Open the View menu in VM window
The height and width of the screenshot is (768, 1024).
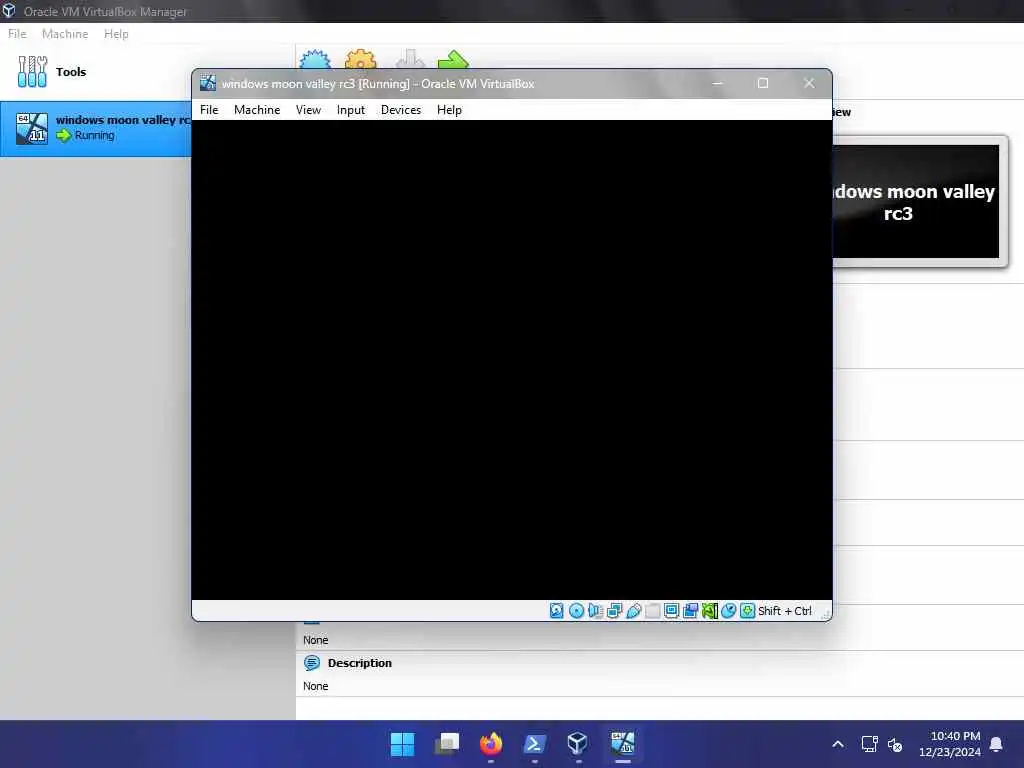[x=308, y=110]
